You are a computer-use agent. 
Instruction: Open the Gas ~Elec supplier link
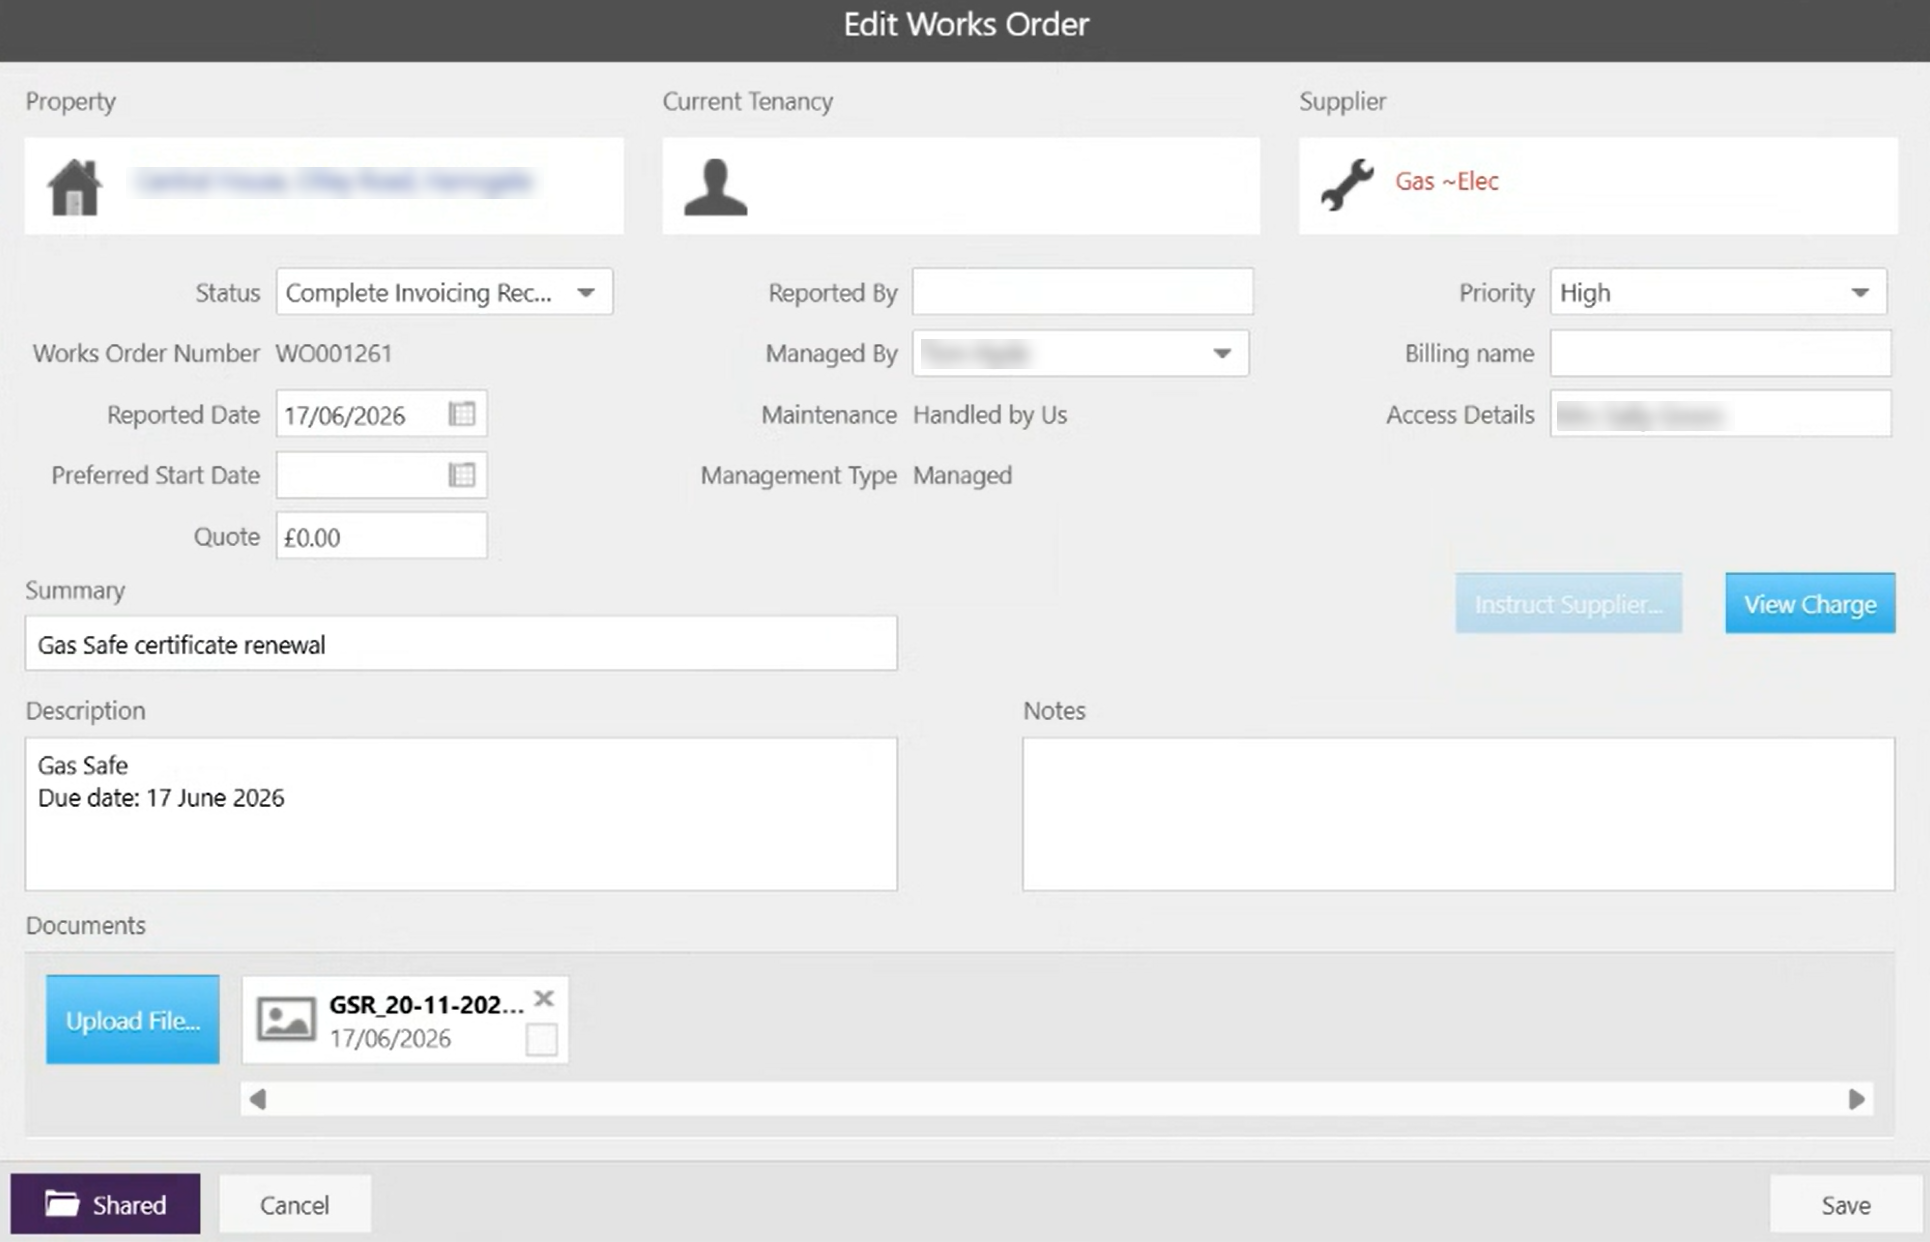1446,181
